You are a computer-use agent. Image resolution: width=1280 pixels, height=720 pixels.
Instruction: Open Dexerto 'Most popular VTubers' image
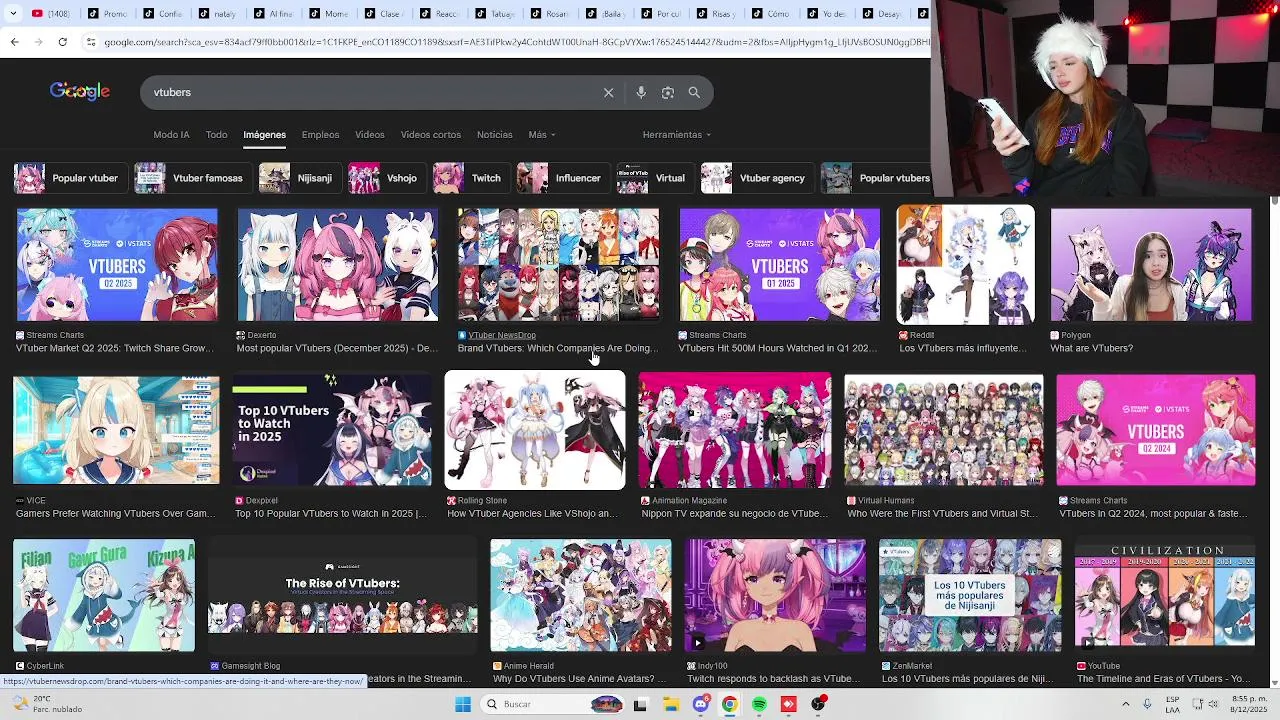[338, 264]
